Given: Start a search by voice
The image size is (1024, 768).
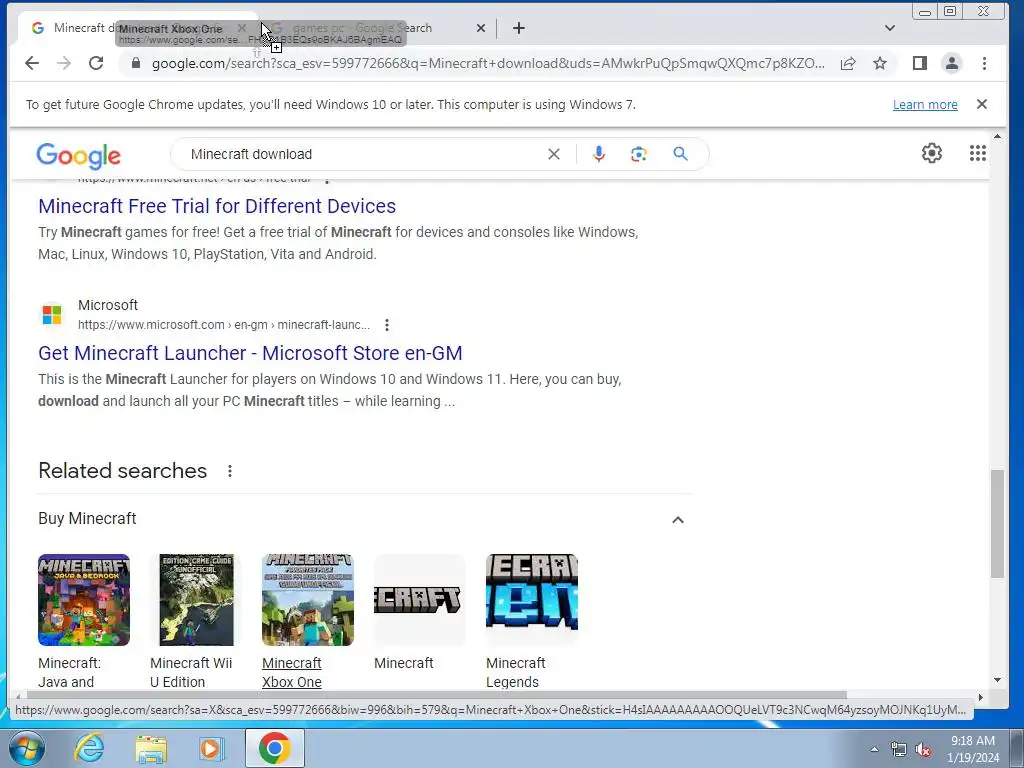Looking at the screenshot, I should tap(599, 154).
